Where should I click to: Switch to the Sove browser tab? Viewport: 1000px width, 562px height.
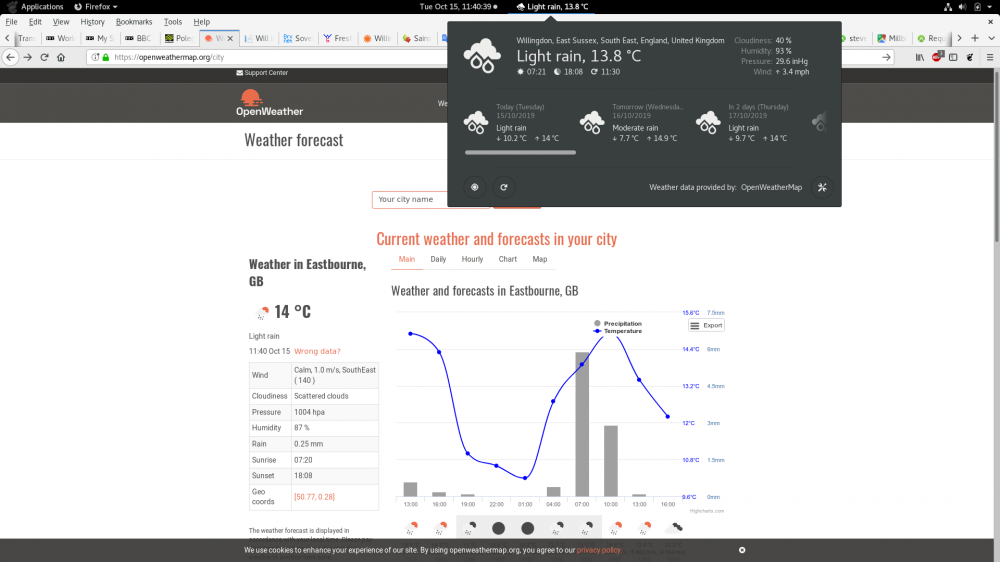298,38
